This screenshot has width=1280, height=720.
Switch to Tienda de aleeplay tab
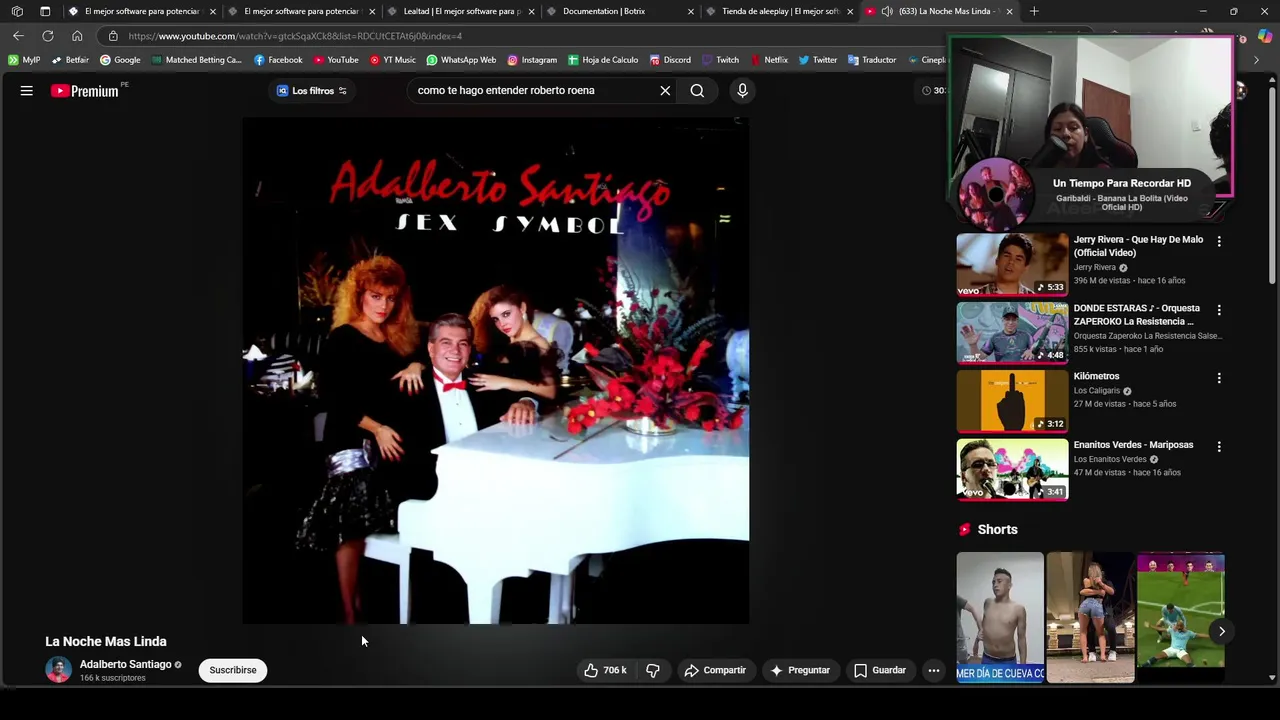[x=780, y=11]
